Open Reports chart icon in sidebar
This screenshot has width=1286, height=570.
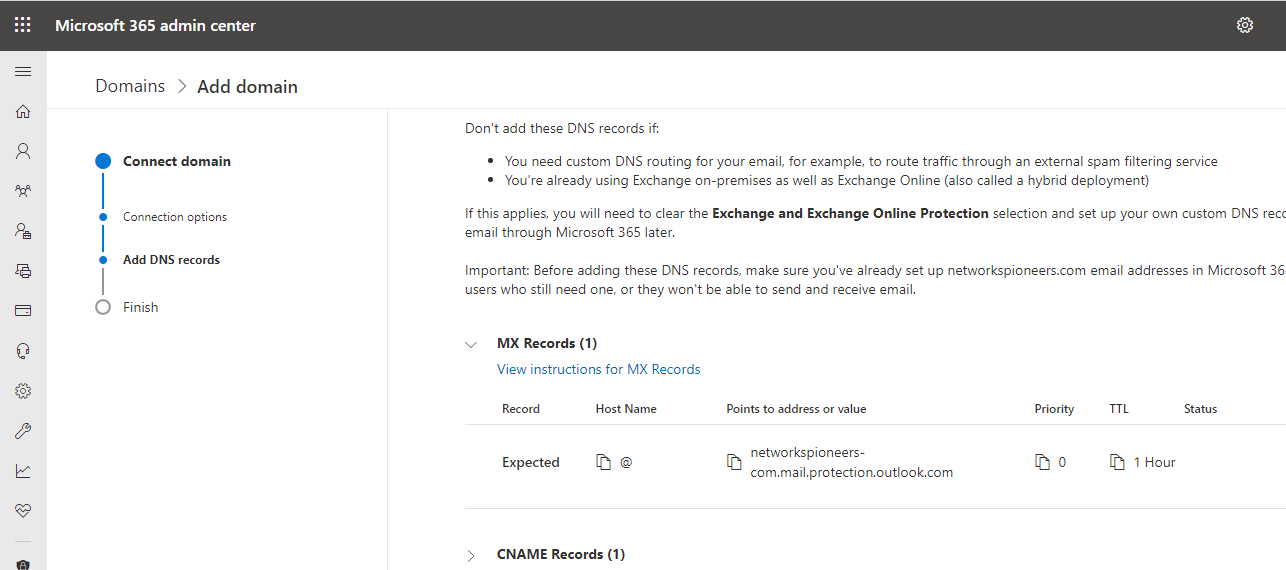click(23, 470)
